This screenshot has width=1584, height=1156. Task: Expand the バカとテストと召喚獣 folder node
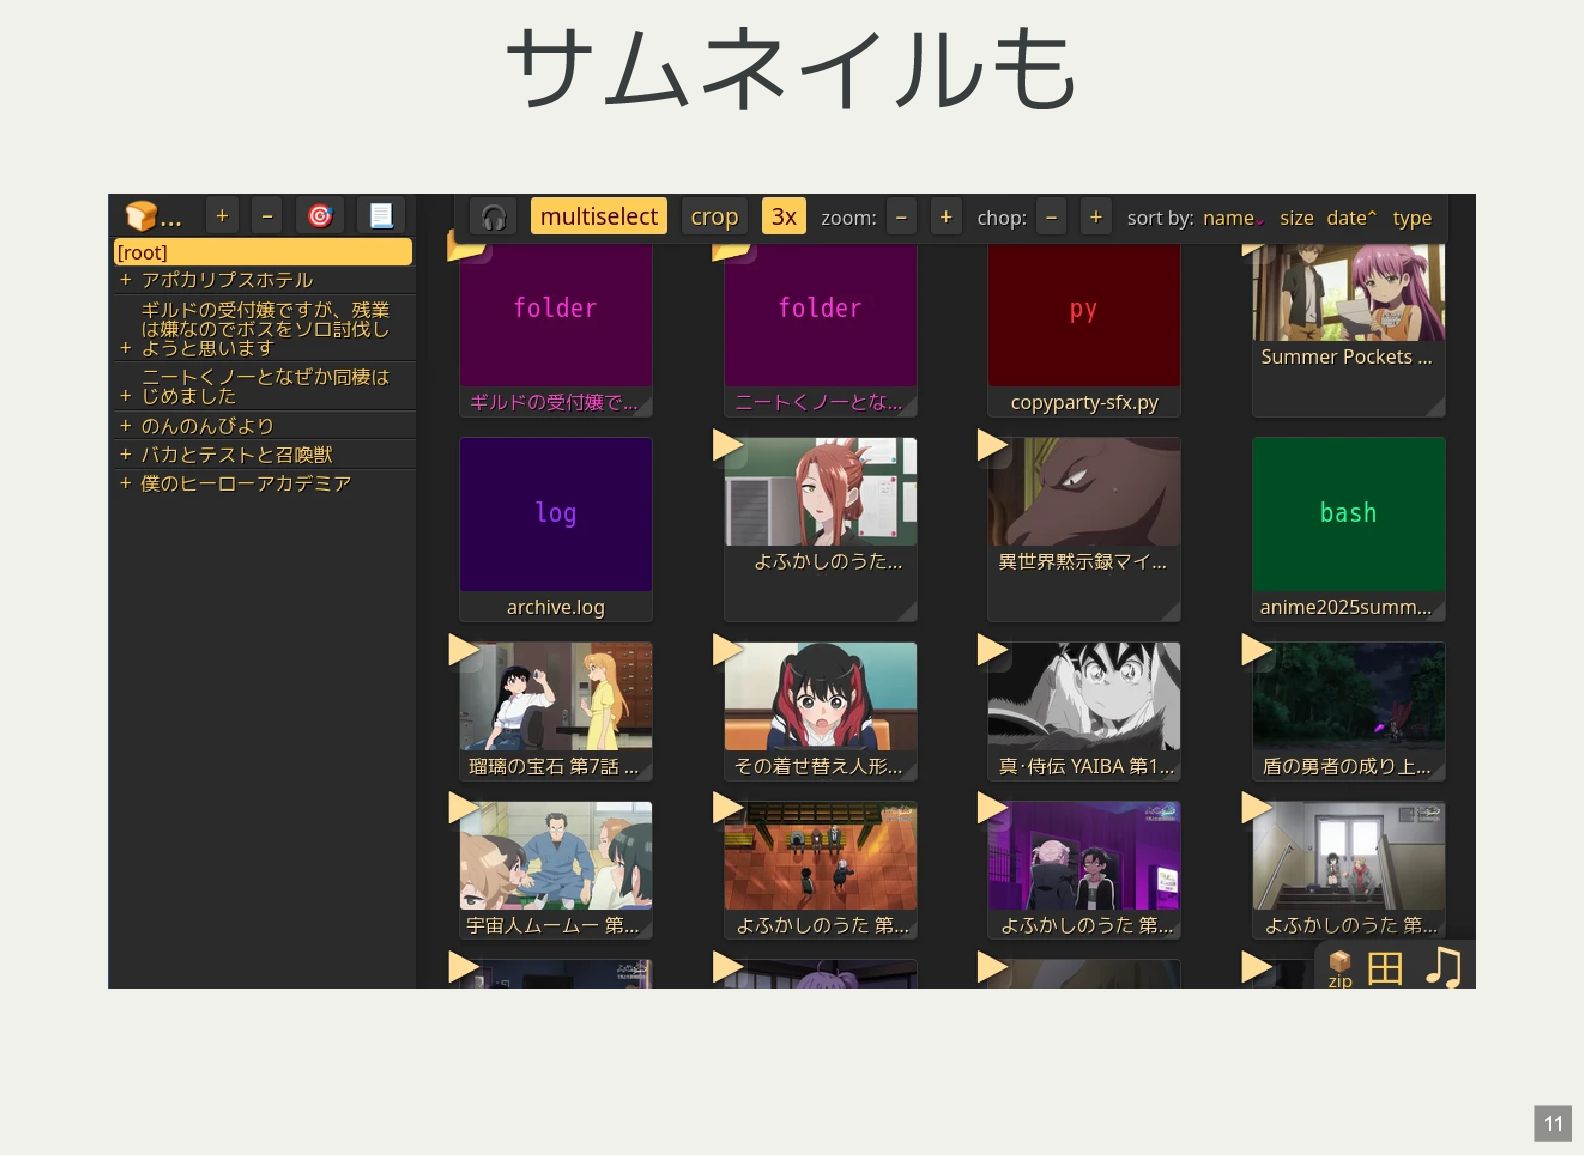tap(125, 455)
